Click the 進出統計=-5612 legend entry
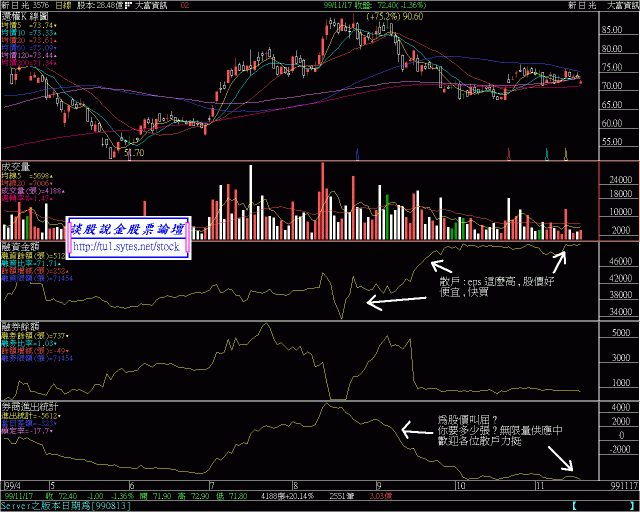 point(31,416)
